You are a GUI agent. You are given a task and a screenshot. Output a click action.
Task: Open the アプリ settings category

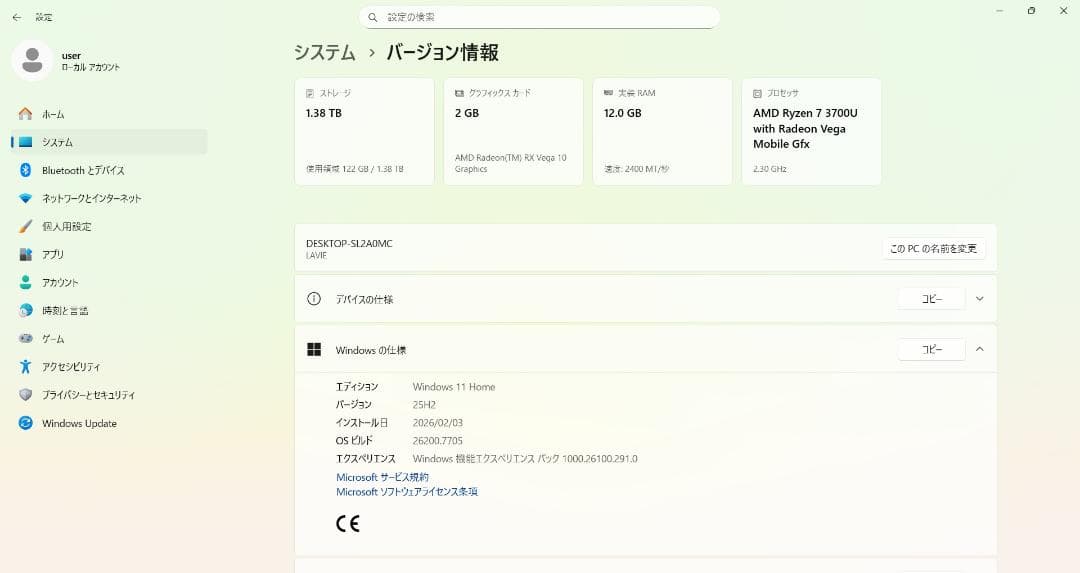[x=109, y=254]
